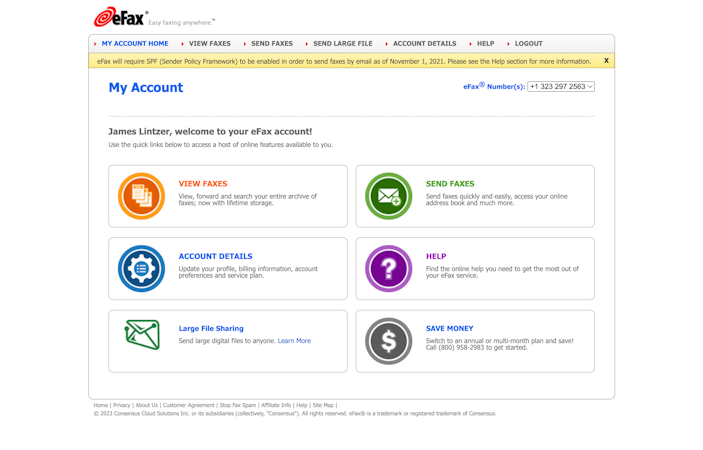The image size is (703, 450).
Task: Open the Customer Agreement footer link
Action: coord(189,405)
